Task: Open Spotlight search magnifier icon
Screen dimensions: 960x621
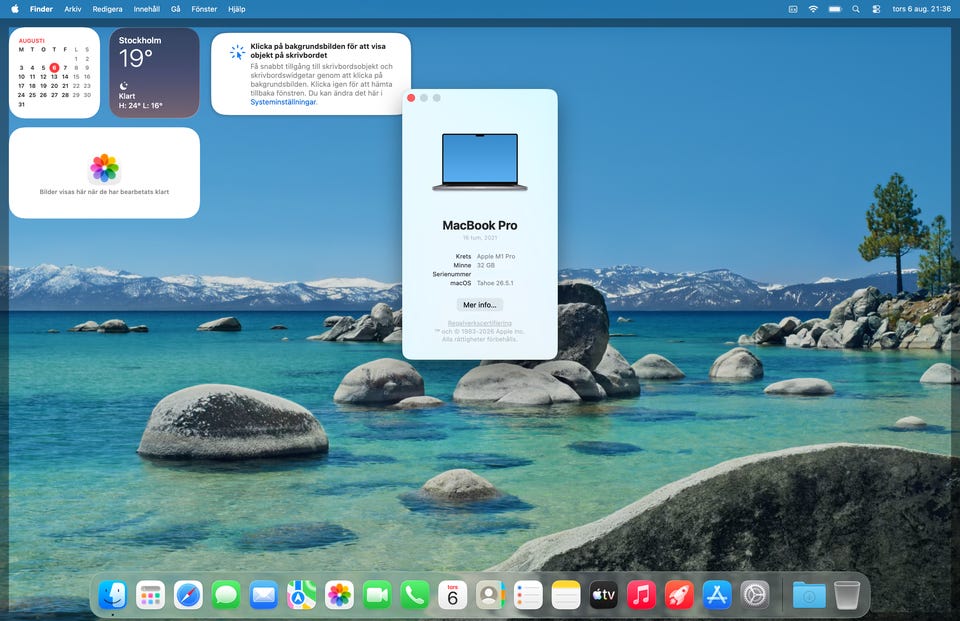Action: coord(856,9)
